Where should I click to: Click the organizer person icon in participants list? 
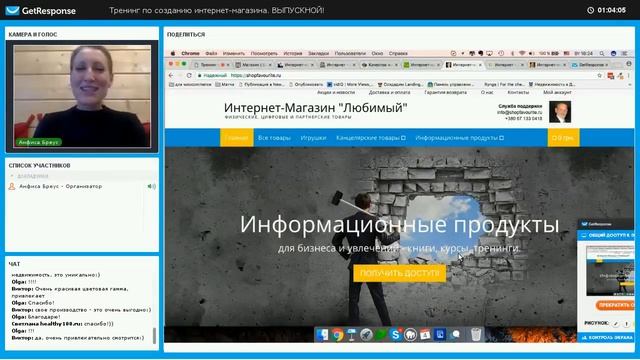(12, 186)
